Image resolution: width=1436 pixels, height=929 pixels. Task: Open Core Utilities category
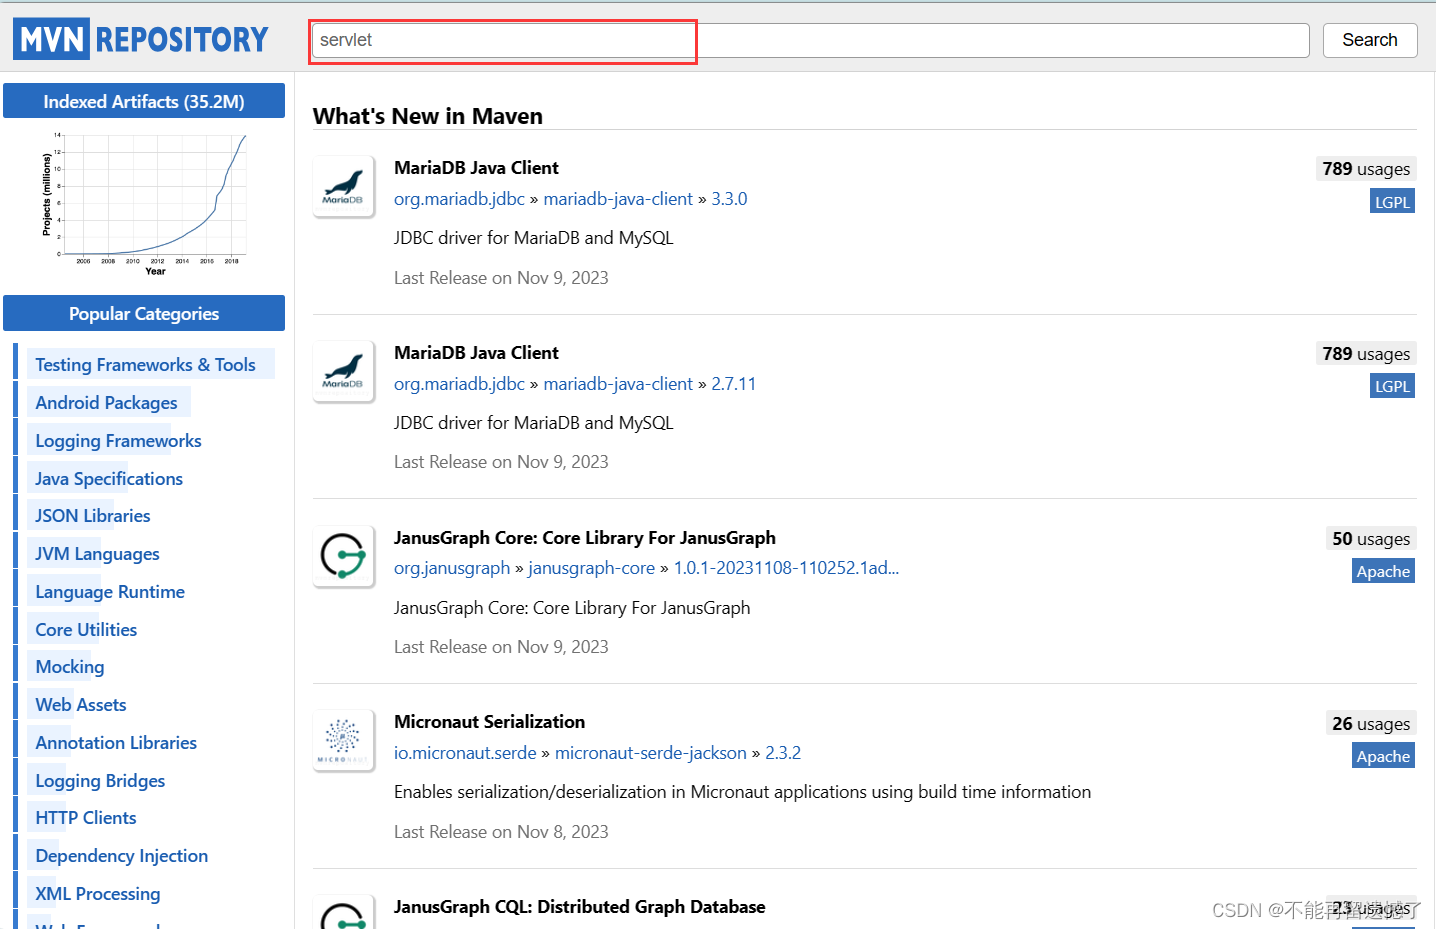(86, 630)
